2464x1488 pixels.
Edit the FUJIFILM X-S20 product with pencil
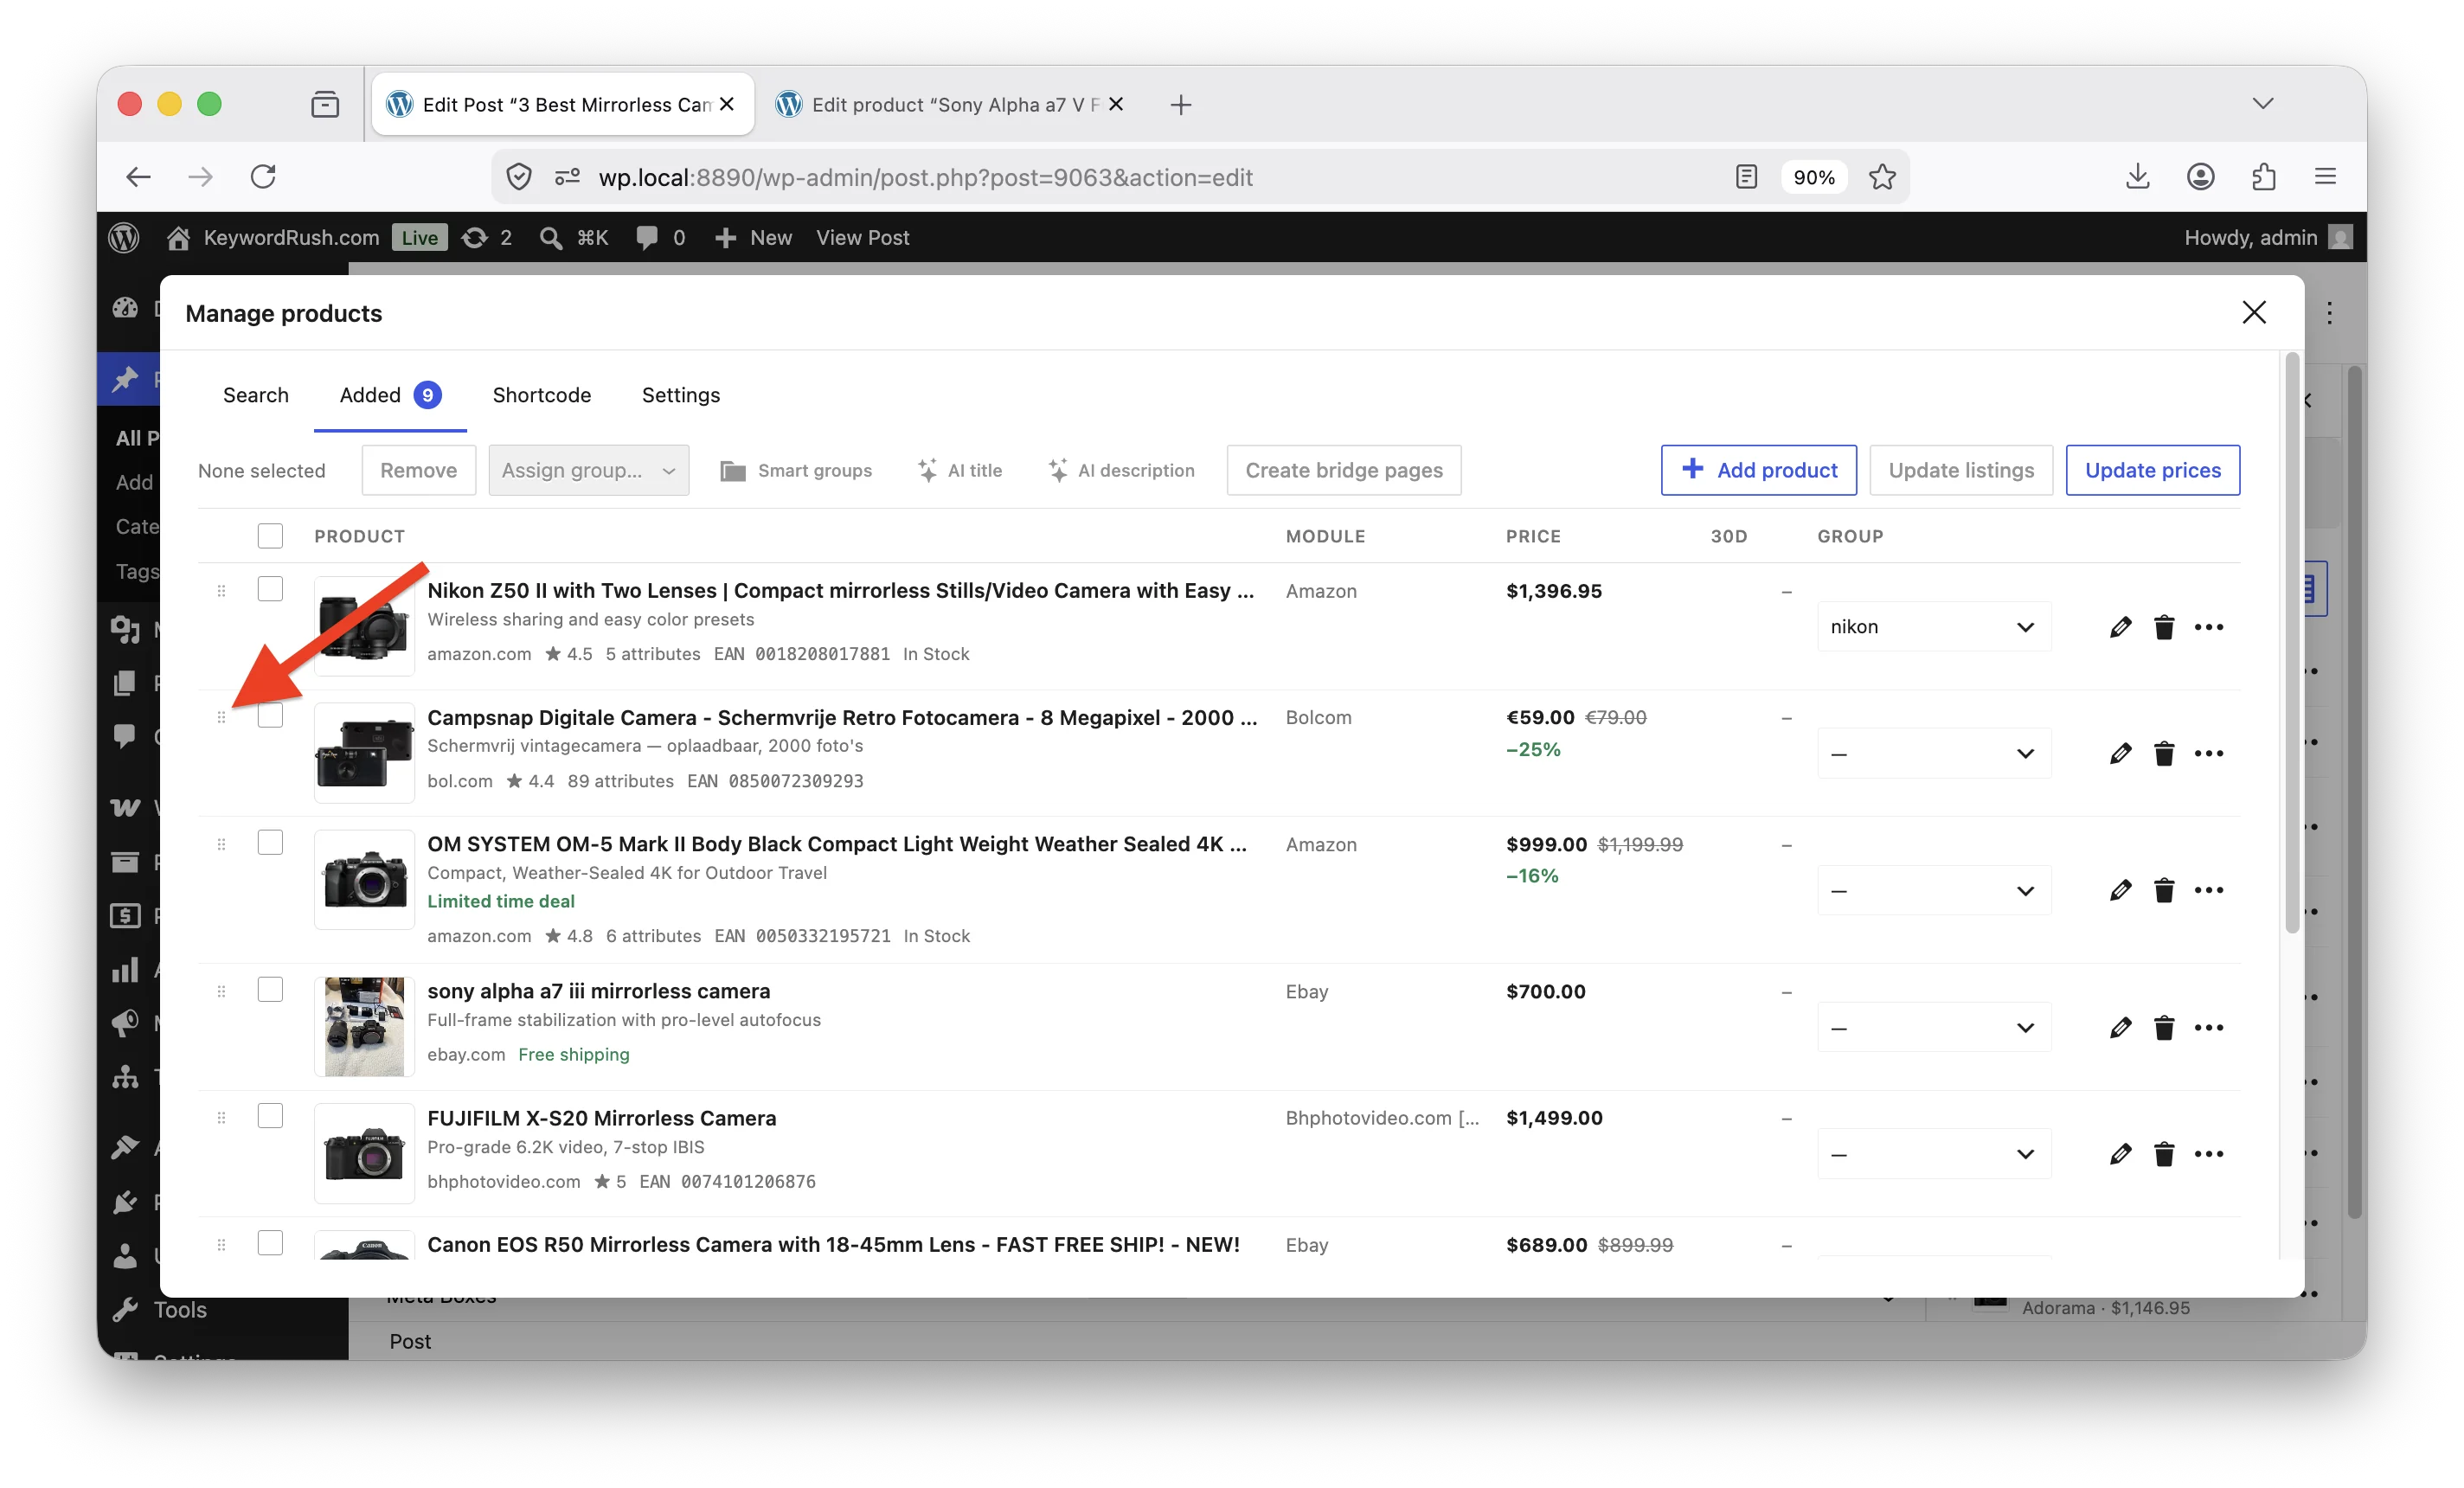click(x=2120, y=1154)
